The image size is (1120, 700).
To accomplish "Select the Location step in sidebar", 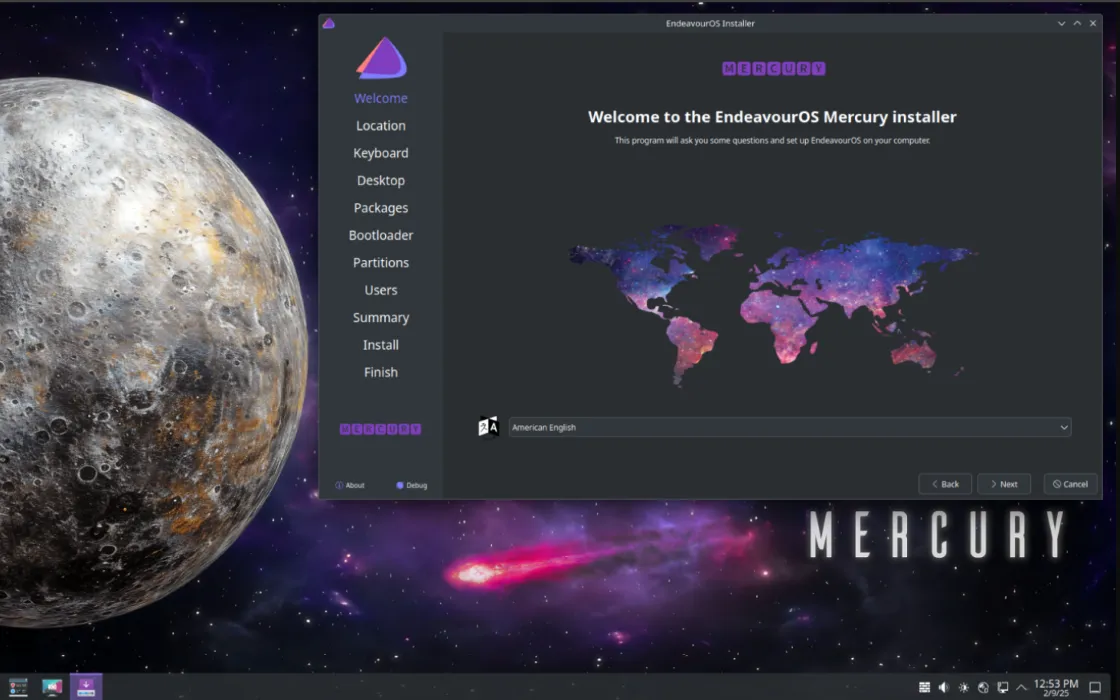I will (381, 126).
